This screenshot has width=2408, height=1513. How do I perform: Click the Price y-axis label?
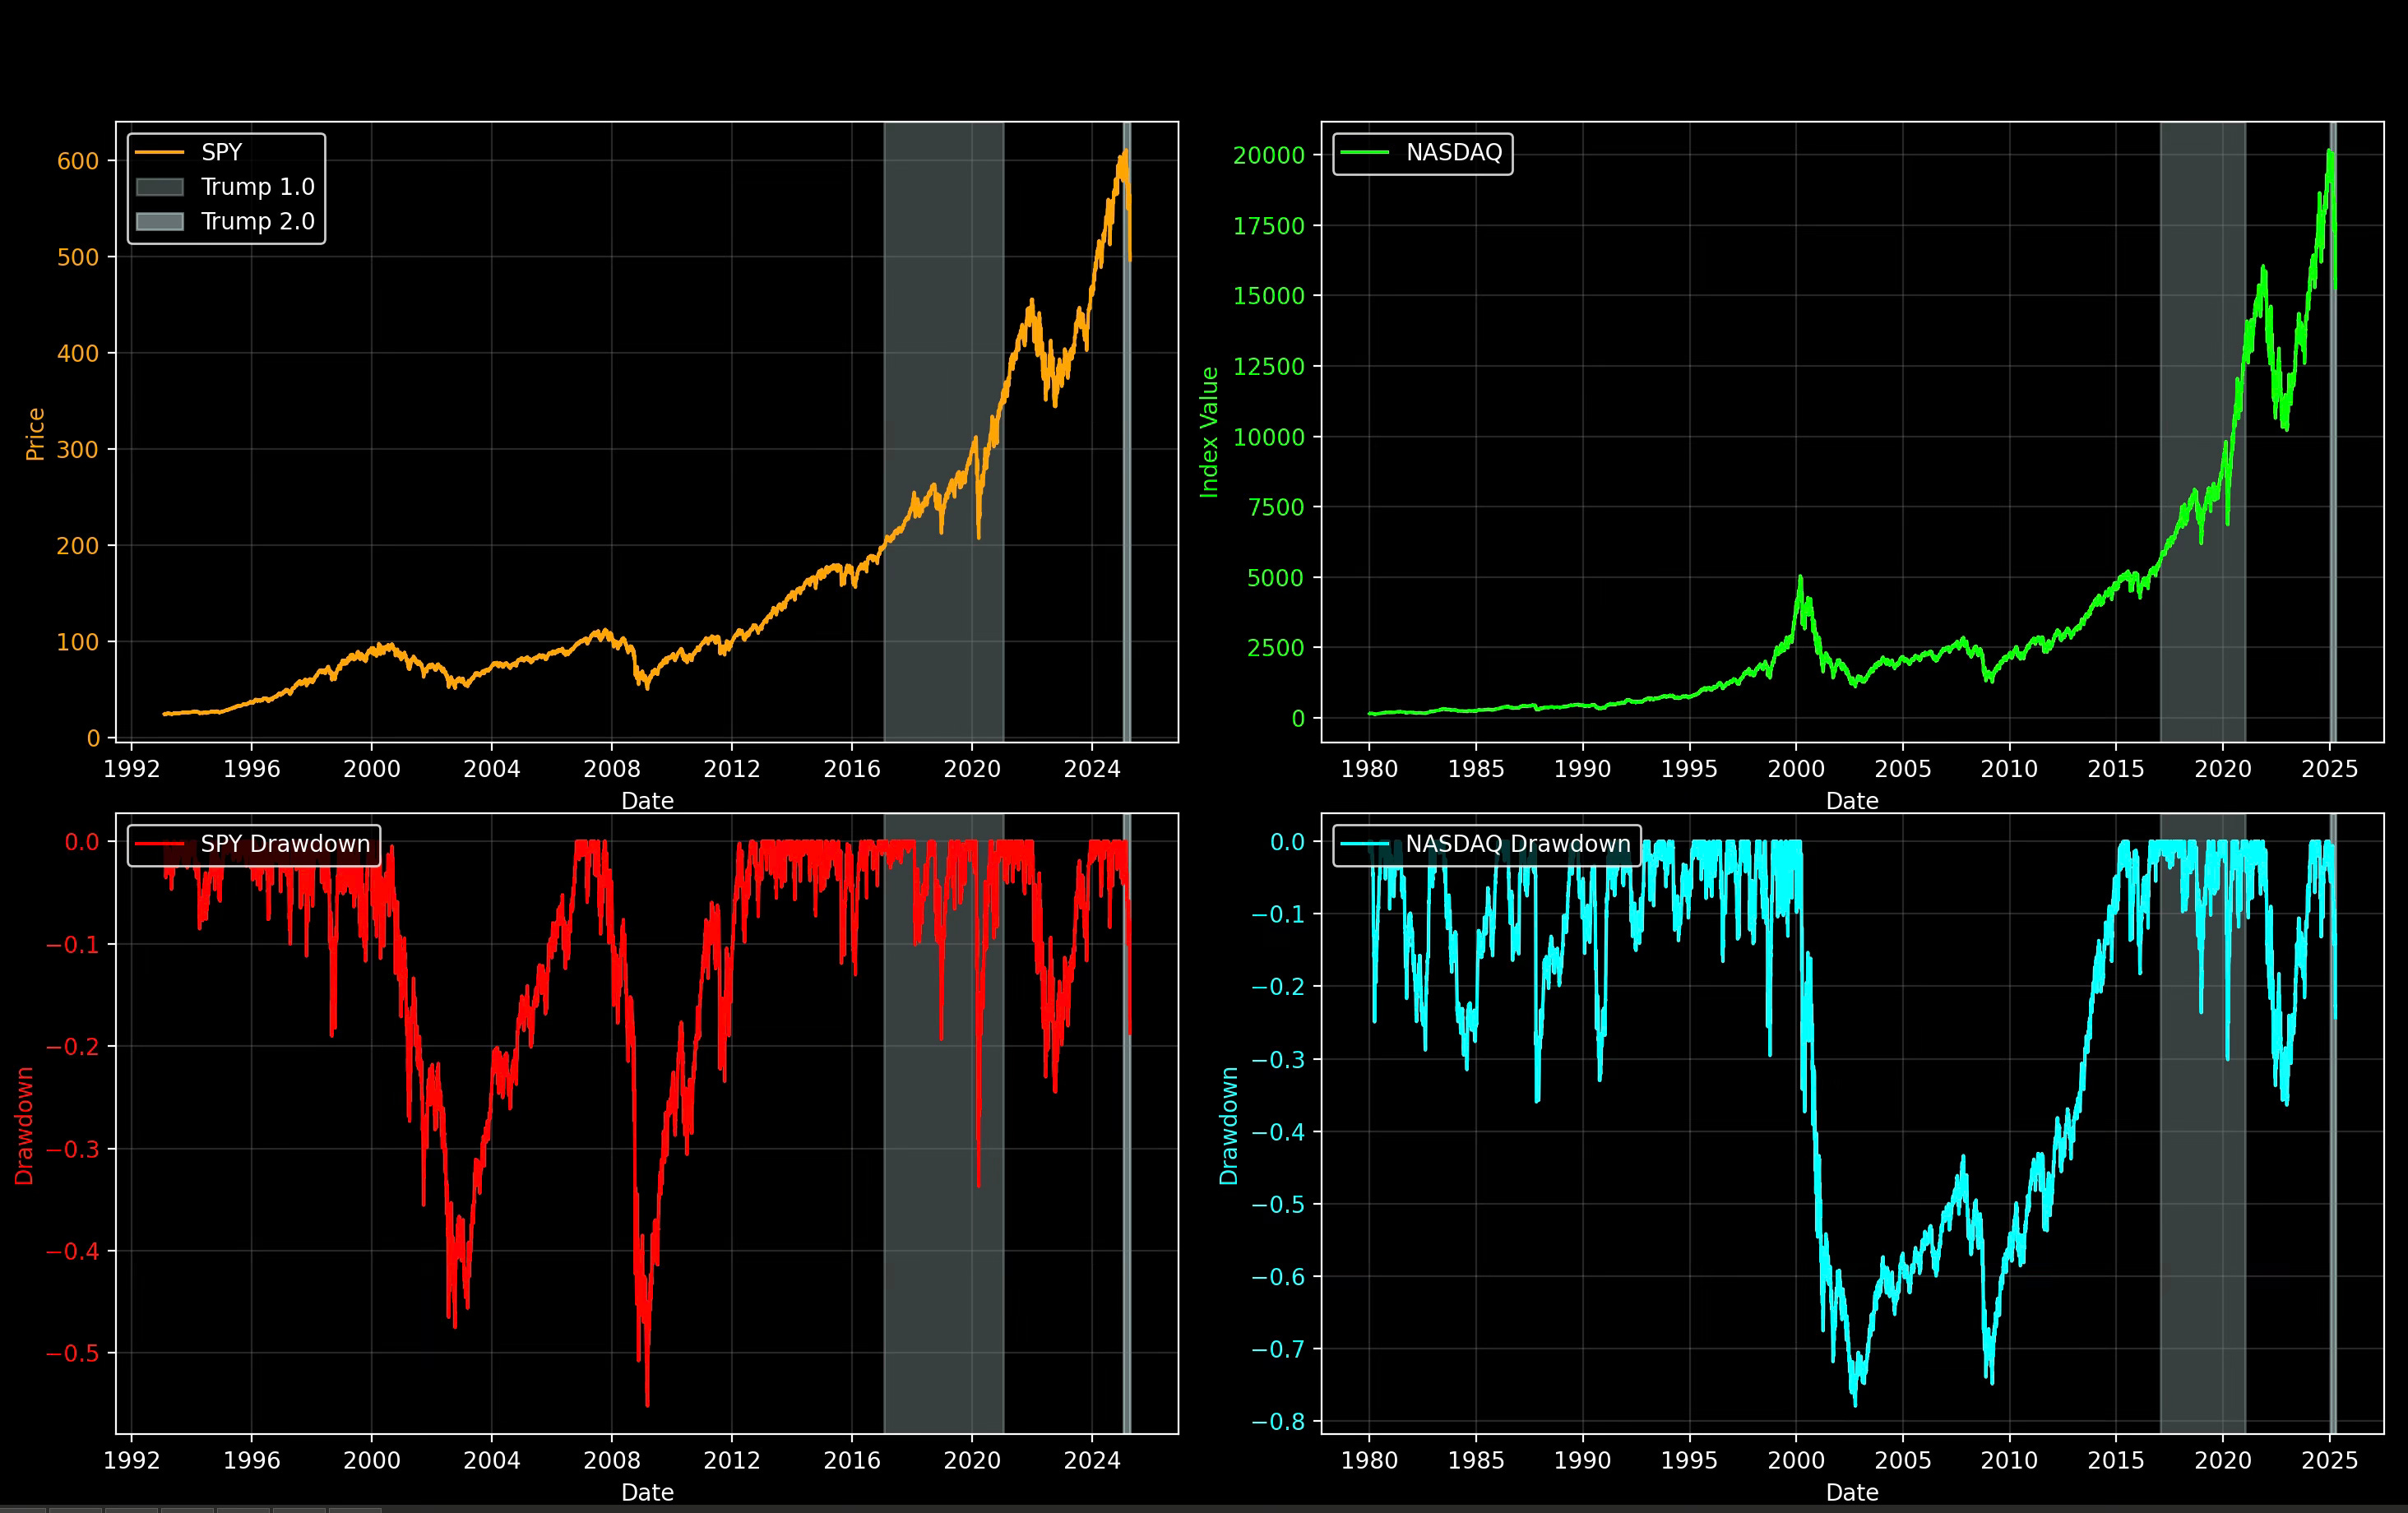click(x=35, y=434)
